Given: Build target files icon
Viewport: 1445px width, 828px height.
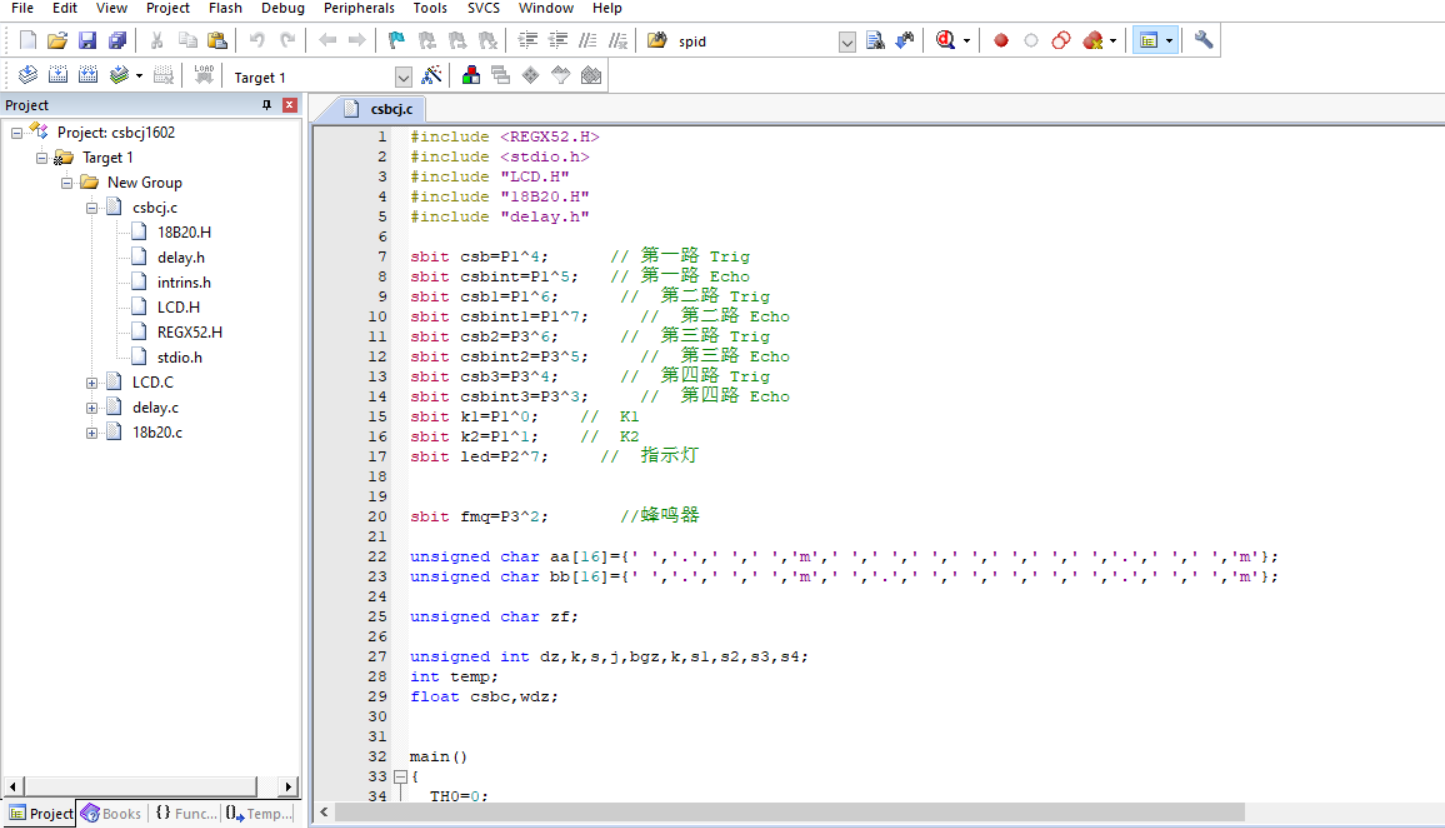Looking at the screenshot, I should click(x=58, y=75).
